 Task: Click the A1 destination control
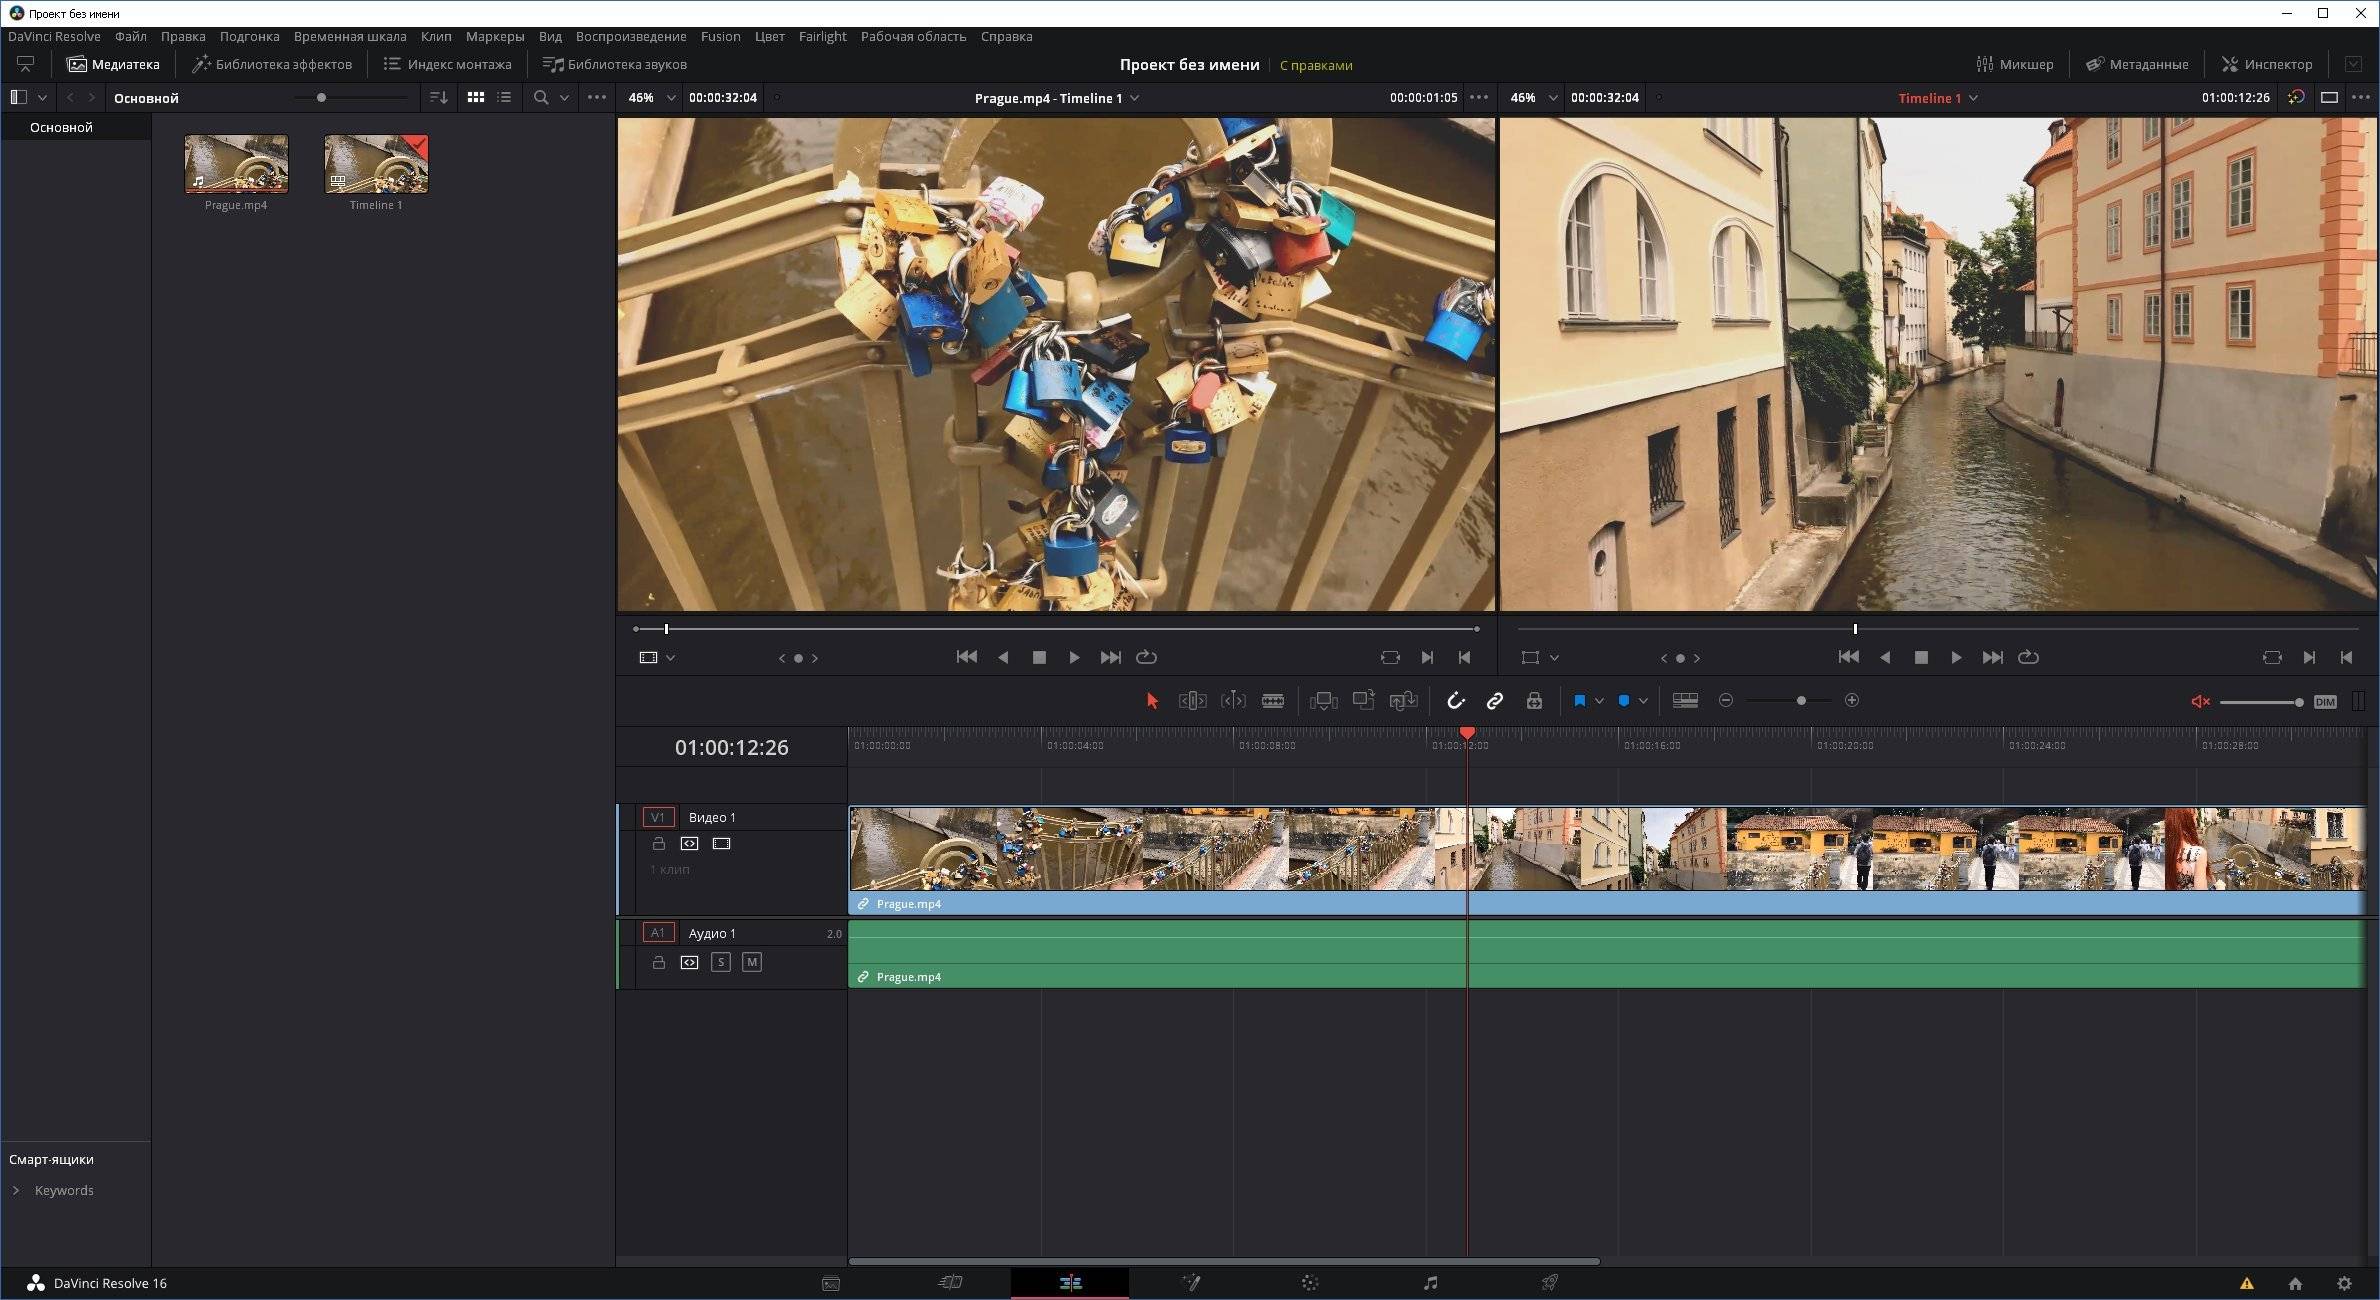tap(658, 933)
